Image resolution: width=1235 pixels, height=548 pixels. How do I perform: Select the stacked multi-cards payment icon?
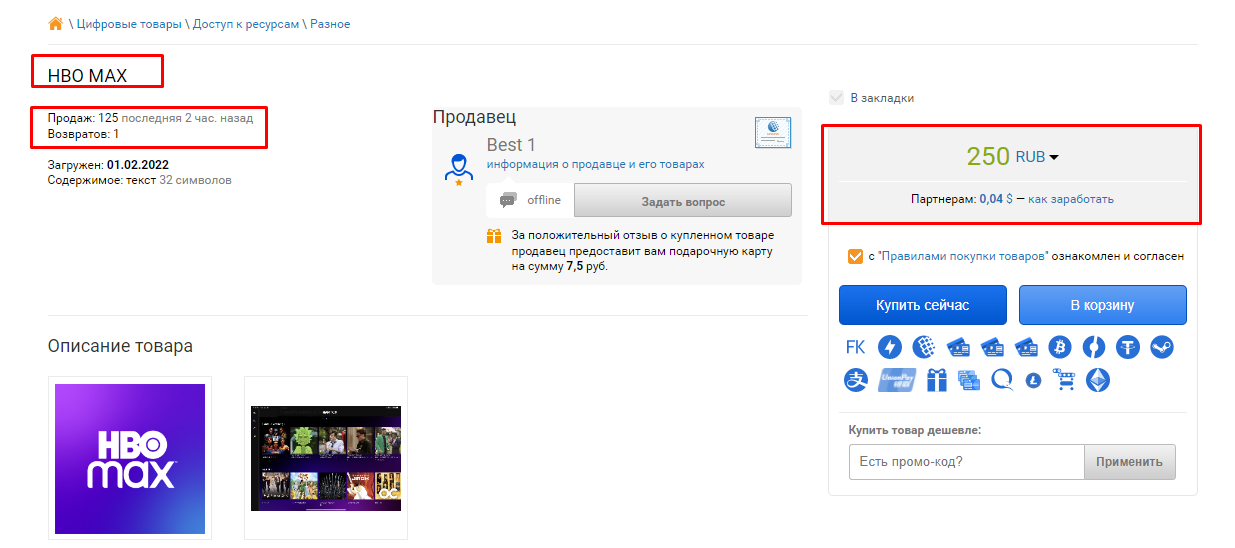tap(969, 380)
